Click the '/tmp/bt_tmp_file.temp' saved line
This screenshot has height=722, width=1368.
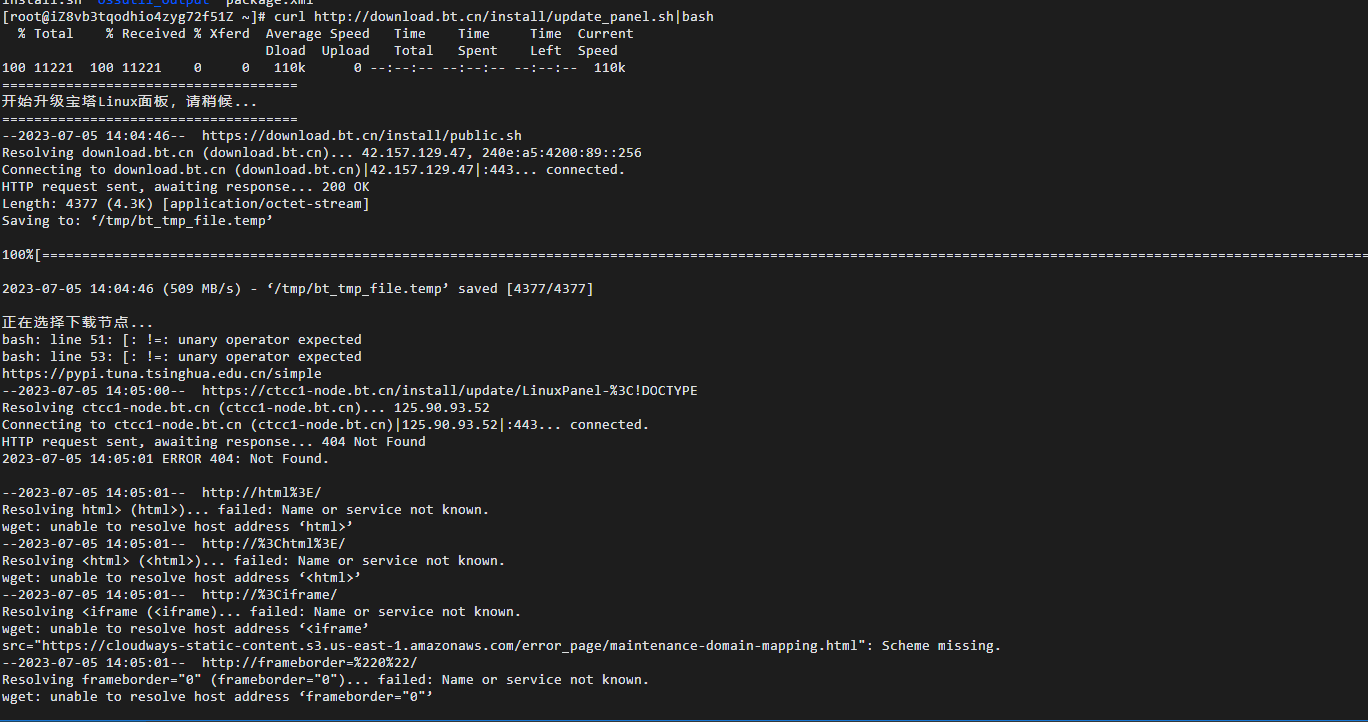[x=297, y=289]
